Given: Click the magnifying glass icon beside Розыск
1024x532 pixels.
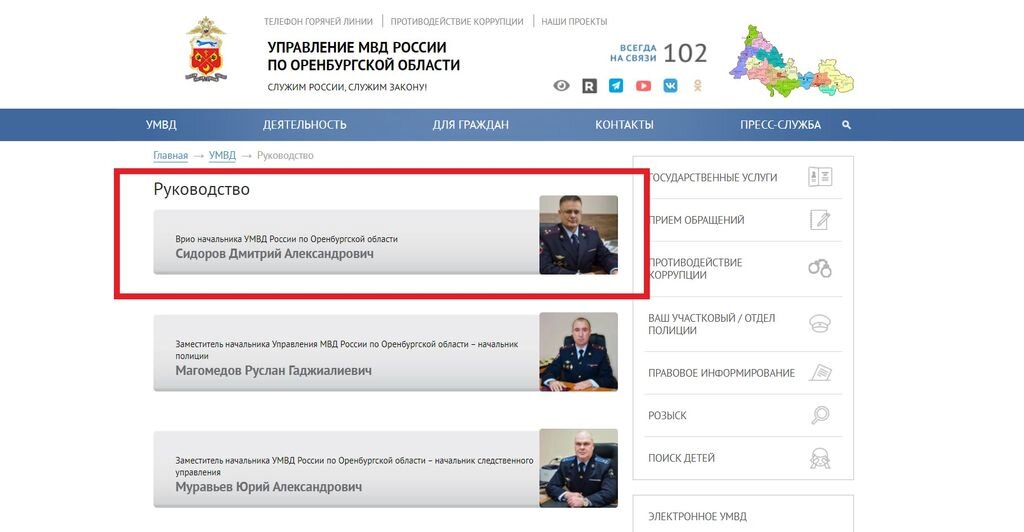Looking at the screenshot, I should pos(820,415).
